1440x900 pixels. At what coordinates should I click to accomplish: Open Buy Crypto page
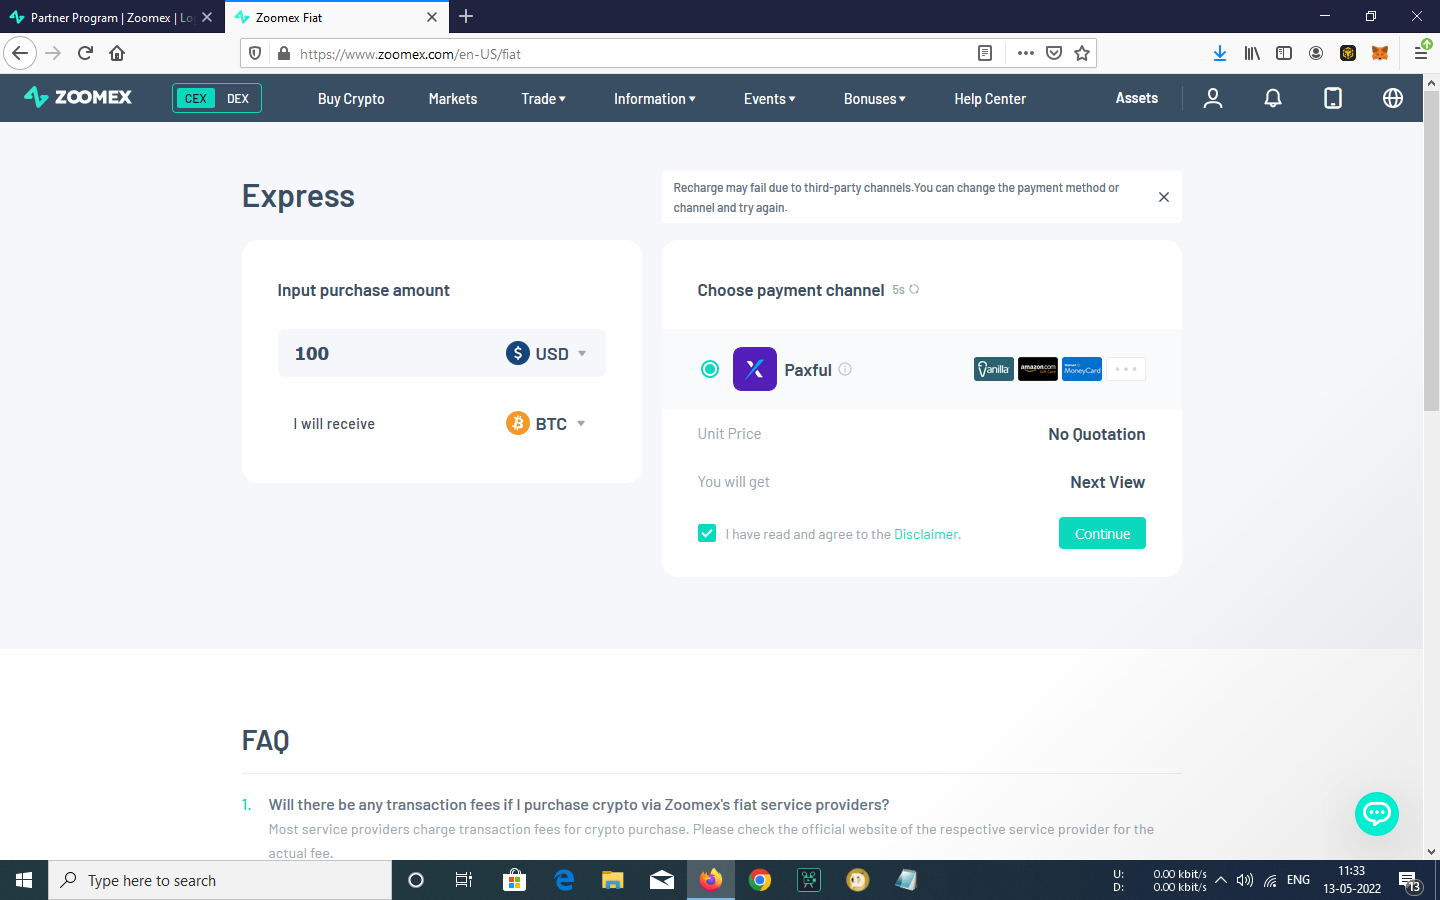[x=351, y=99]
